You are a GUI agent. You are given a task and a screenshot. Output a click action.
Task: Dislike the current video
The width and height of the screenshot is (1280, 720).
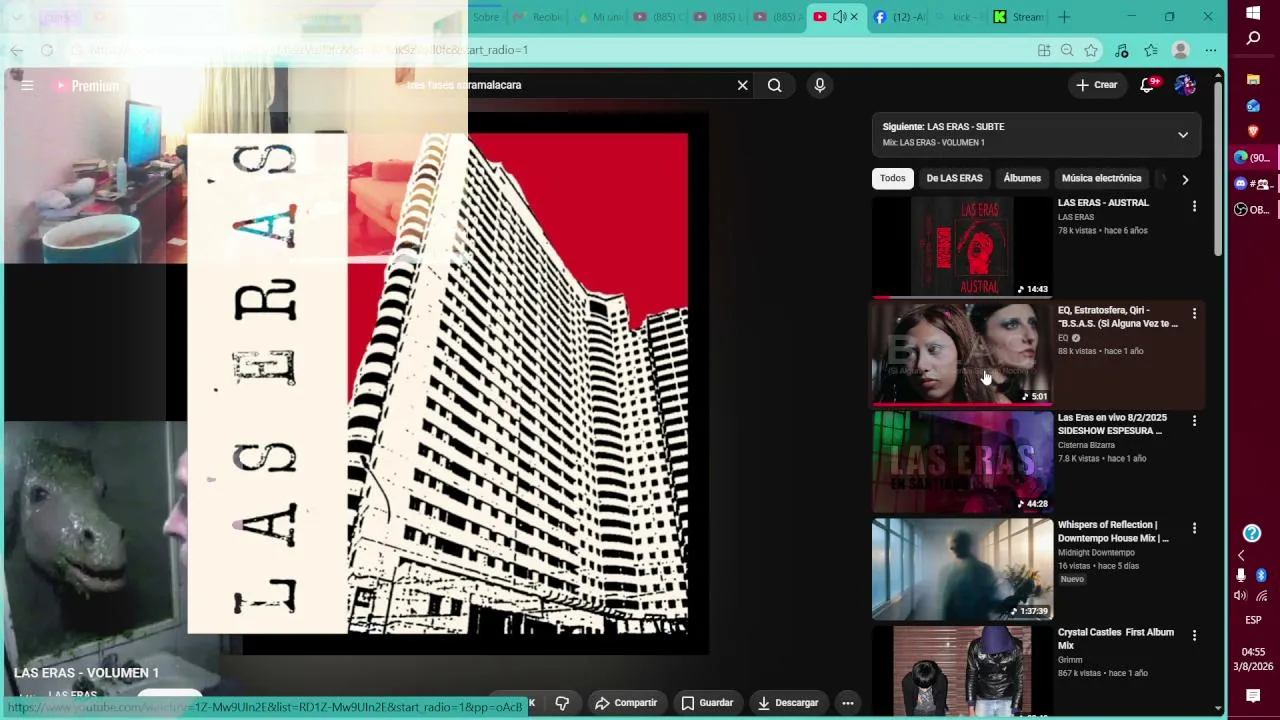click(x=562, y=703)
